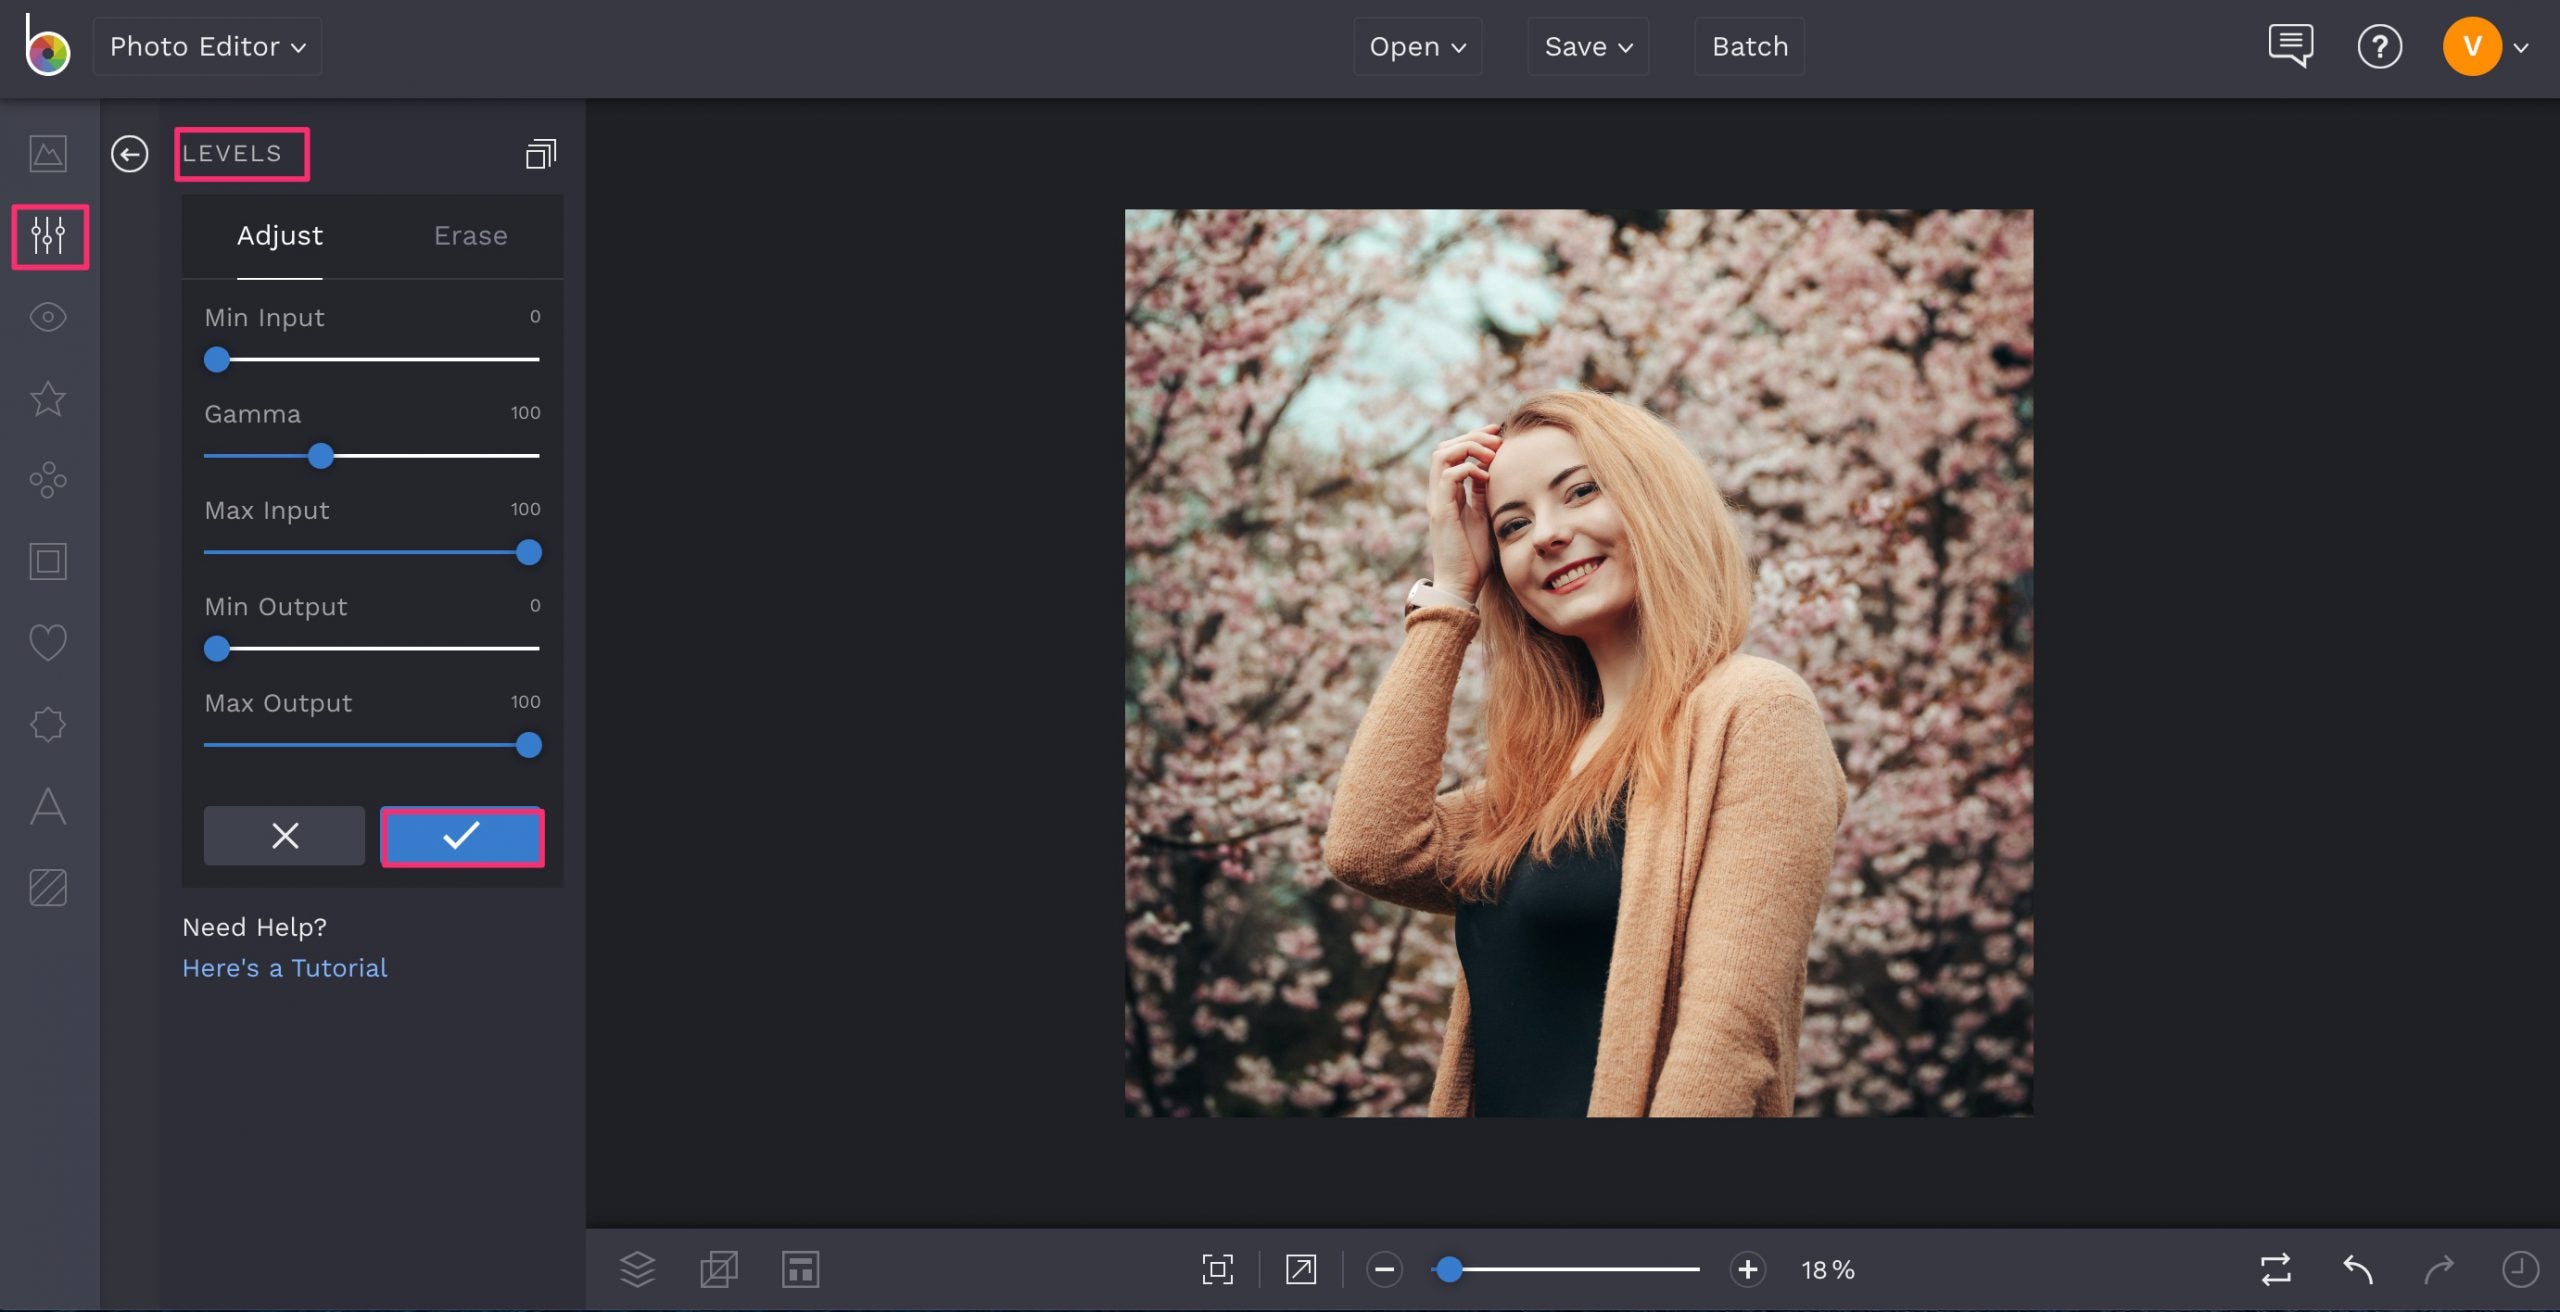Screen dimensions: 2560x1312
Task: Open the Layers icon in bottom toolbar
Action: [x=637, y=1269]
